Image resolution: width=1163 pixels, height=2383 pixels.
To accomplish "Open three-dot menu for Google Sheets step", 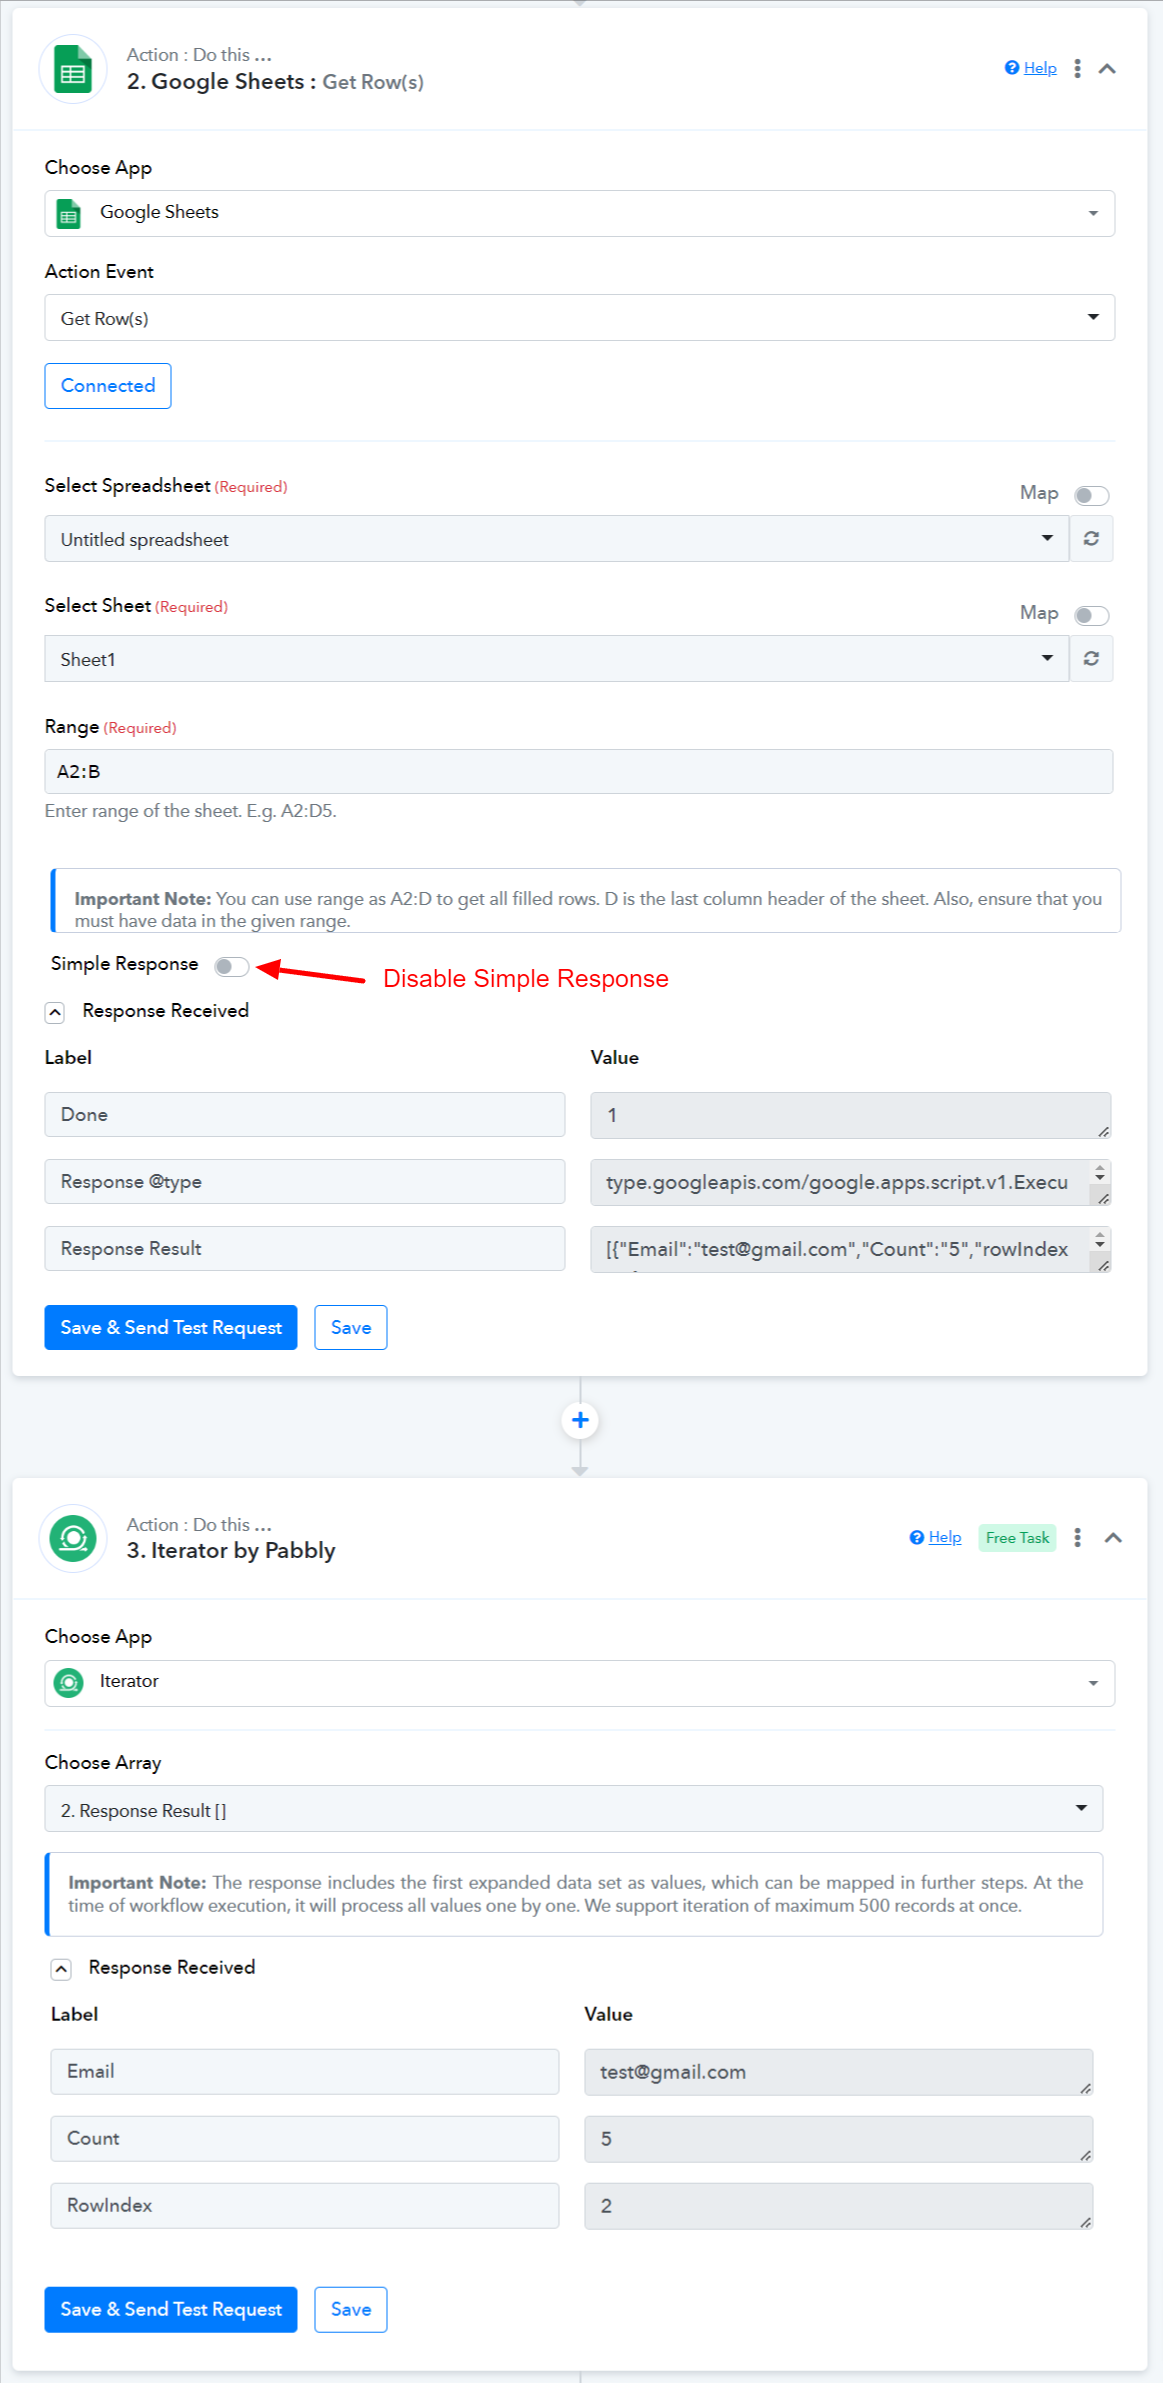I will click(1077, 68).
